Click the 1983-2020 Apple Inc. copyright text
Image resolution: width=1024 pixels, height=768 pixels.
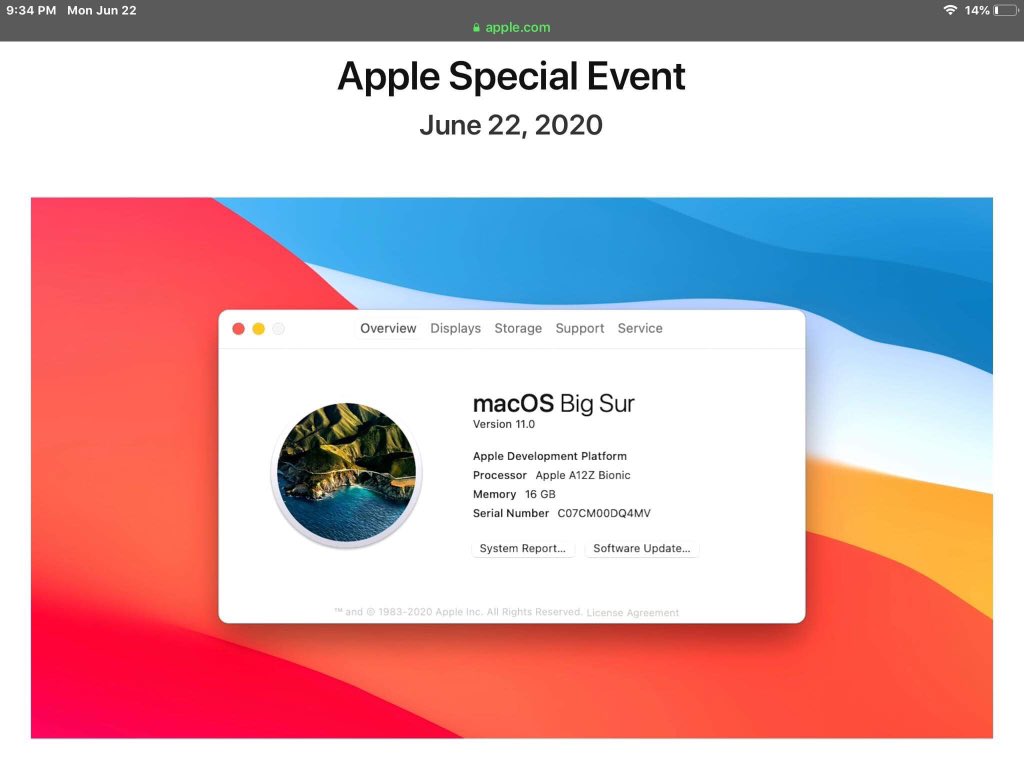point(458,612)
